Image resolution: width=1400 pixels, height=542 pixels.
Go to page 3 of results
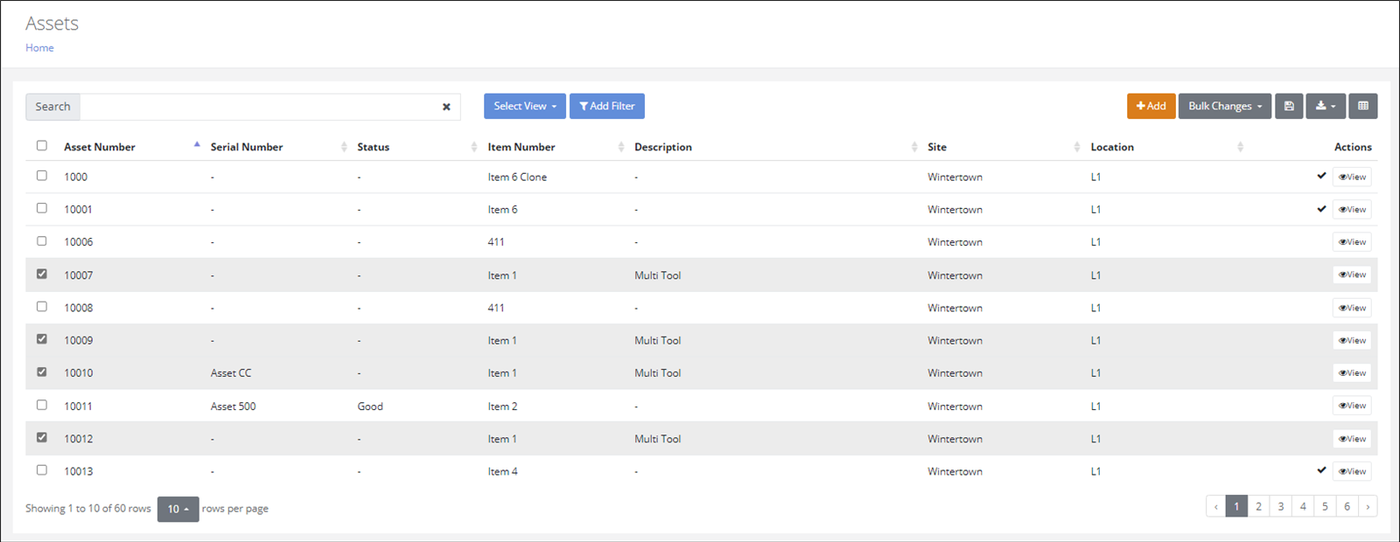point(1281,507)
